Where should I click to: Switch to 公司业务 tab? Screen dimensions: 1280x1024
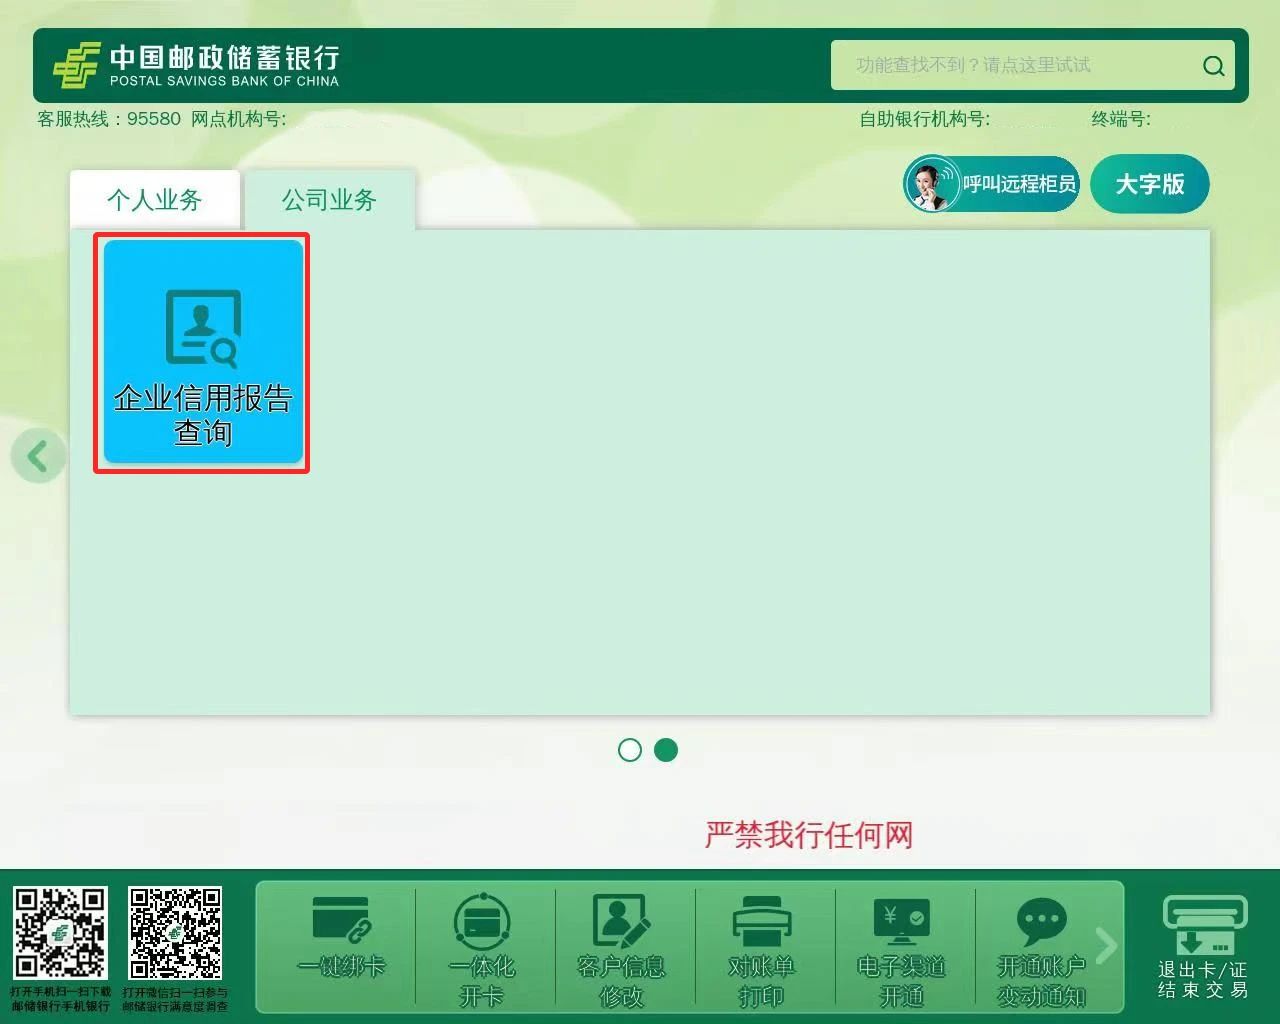click(x=329, y=200)
